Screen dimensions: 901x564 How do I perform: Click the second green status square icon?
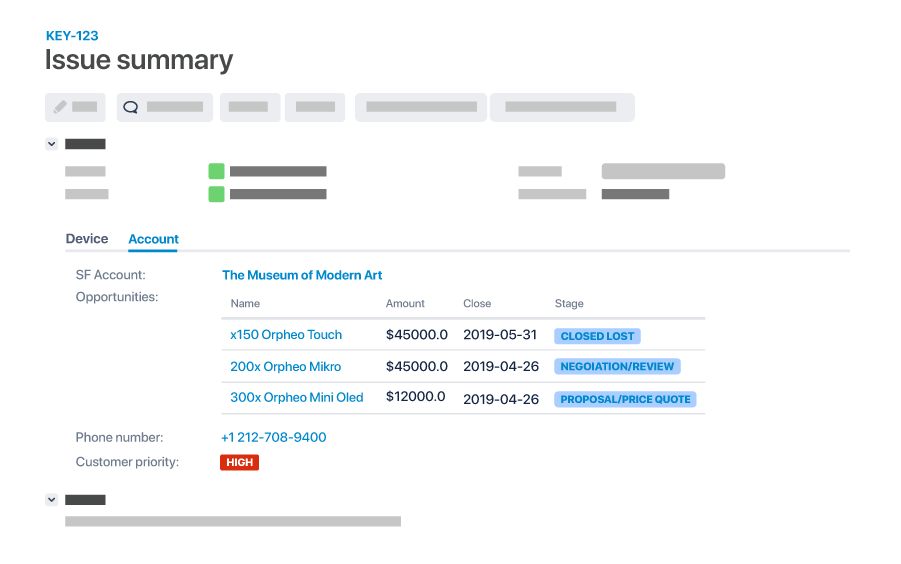(x=216, y=194)
